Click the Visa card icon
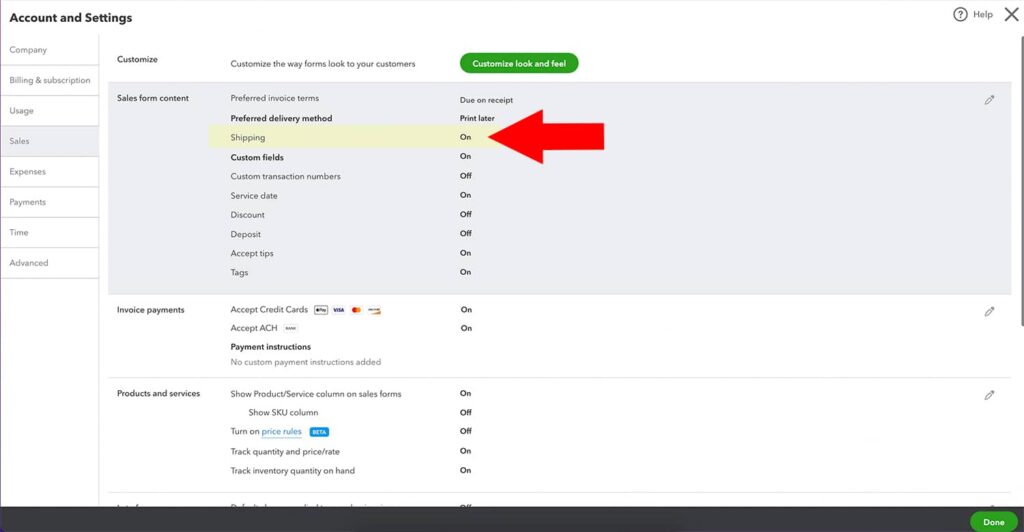This screenshot has height=532, width=1024. (x=338, y=310)
